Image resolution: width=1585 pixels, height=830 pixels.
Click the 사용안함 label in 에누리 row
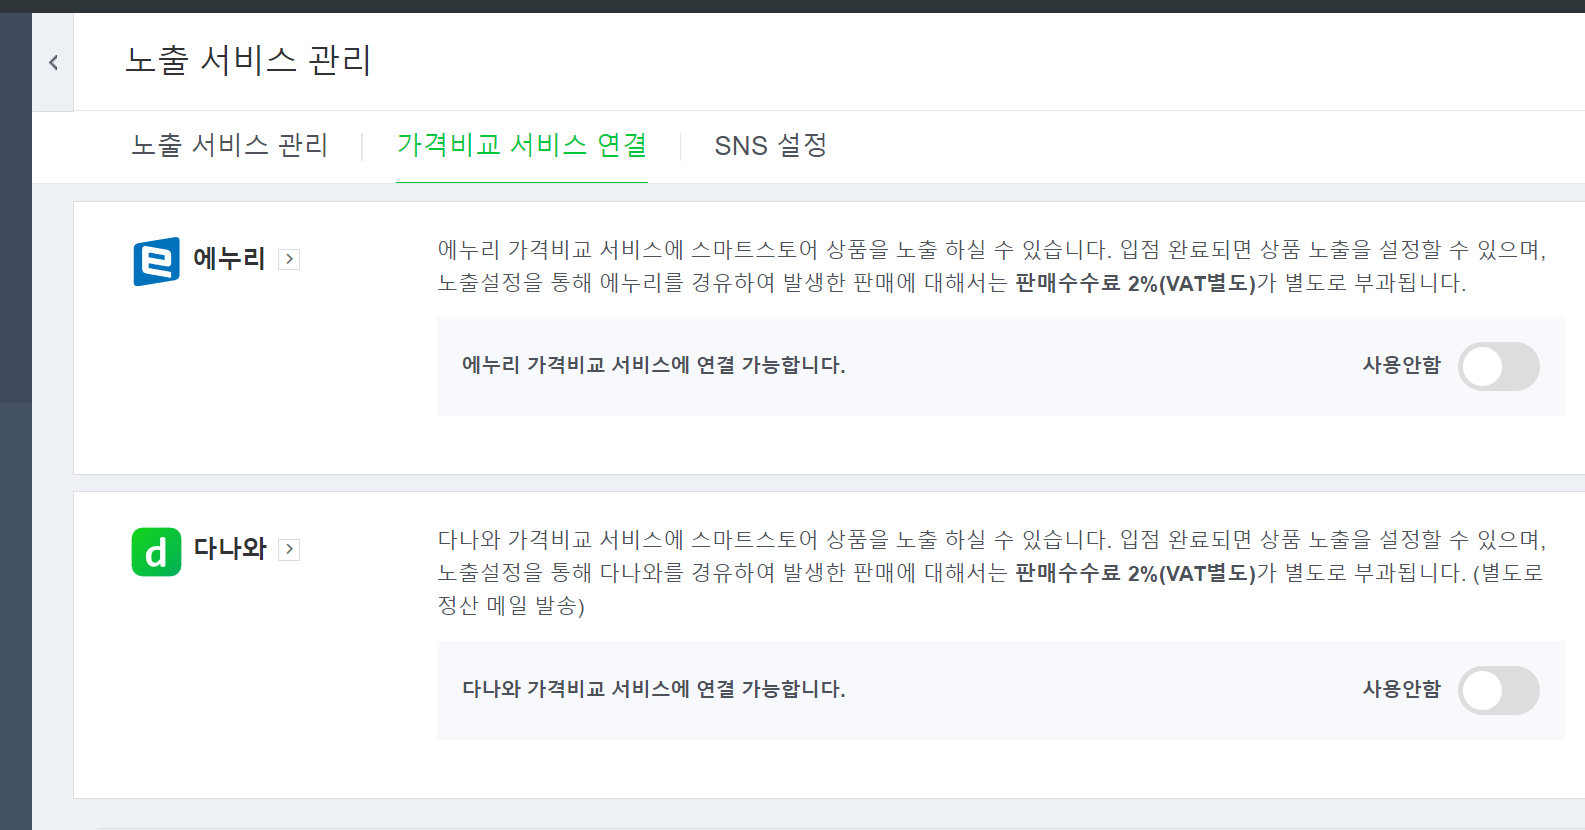point(1402,365)
